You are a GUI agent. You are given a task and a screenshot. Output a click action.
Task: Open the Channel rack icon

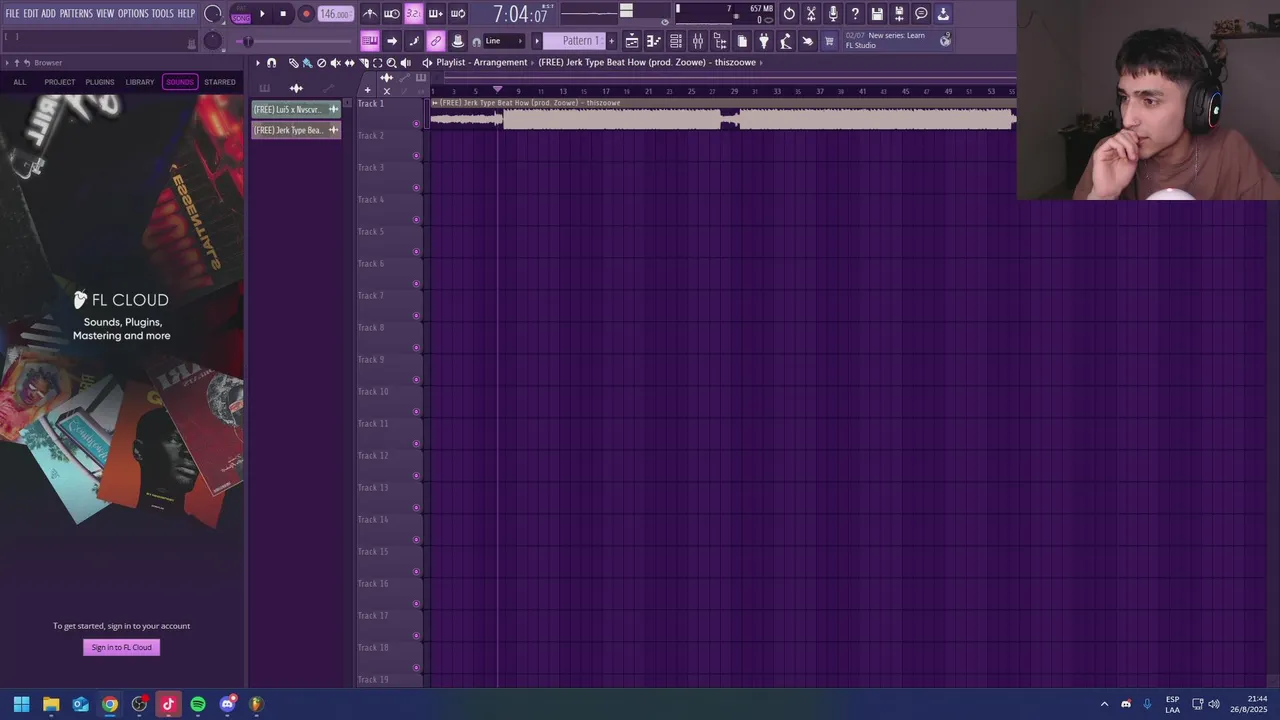click(x=675, y=41)
